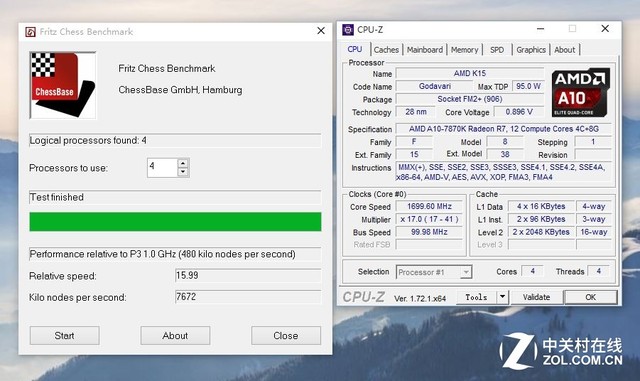Click the processor Name field AMD K15
Screen dimensions: 640x381
(x=470, y=74)
